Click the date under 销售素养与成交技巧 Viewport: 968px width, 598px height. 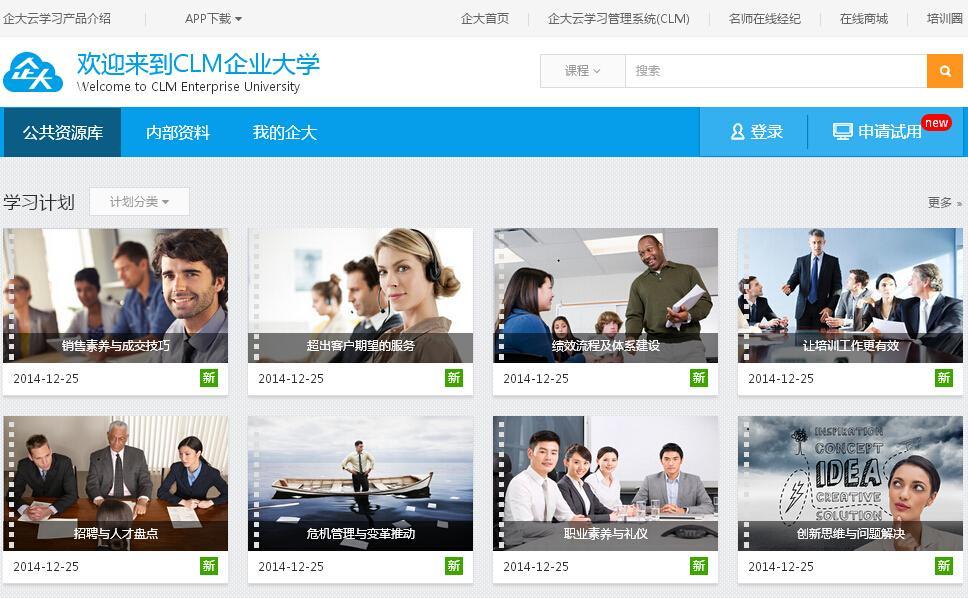point(46,379)
